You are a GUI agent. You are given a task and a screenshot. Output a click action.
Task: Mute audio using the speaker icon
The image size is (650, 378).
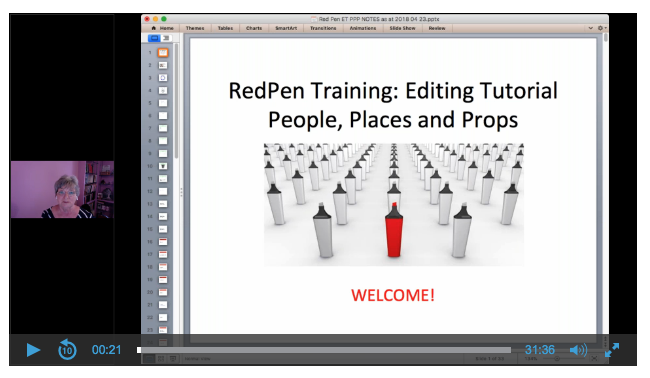point(578,350)
